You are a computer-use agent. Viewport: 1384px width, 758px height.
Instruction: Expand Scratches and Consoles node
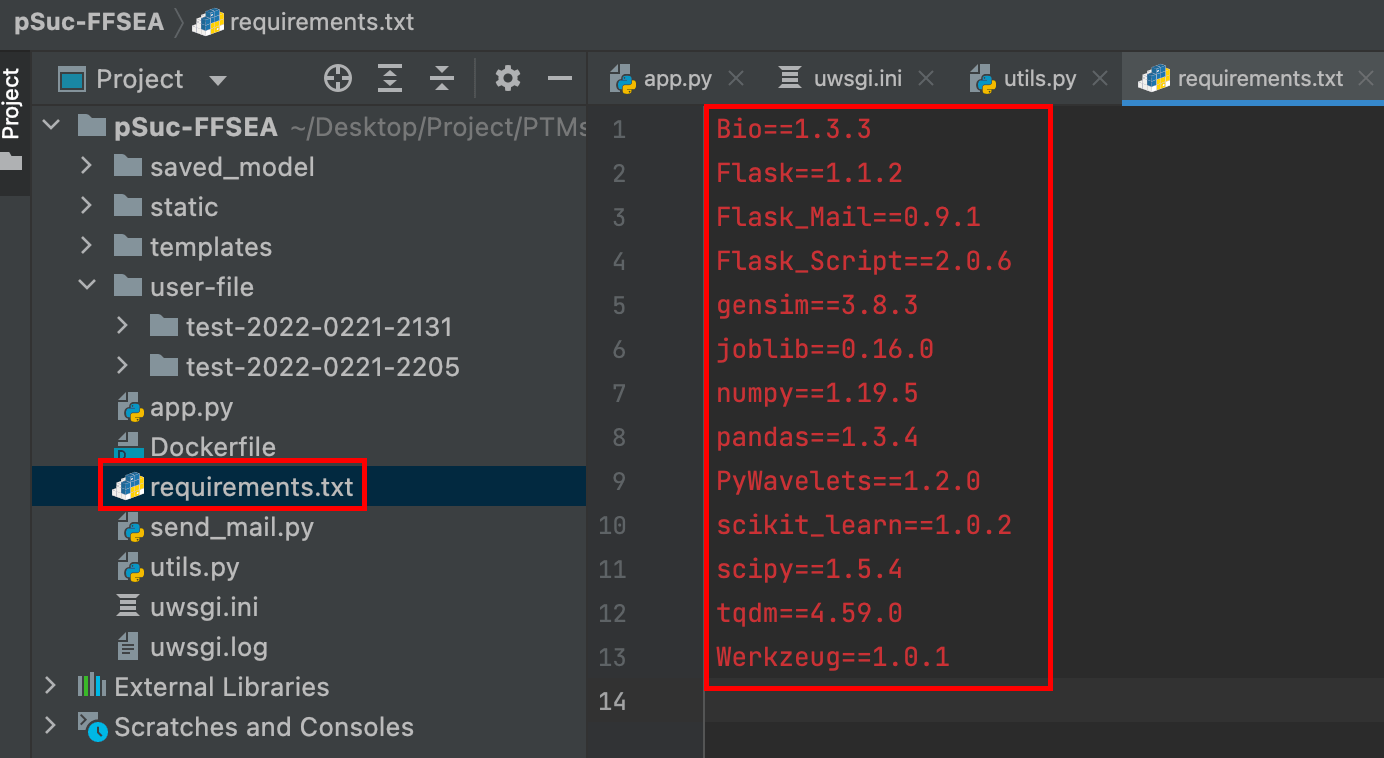pos(50,726)
